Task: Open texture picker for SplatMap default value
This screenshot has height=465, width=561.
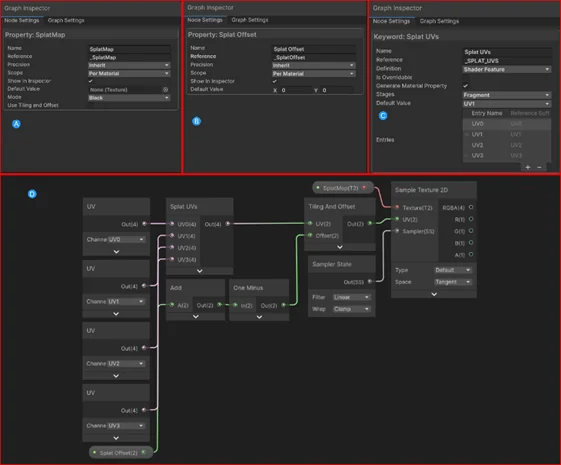Action: coord(166,90)
